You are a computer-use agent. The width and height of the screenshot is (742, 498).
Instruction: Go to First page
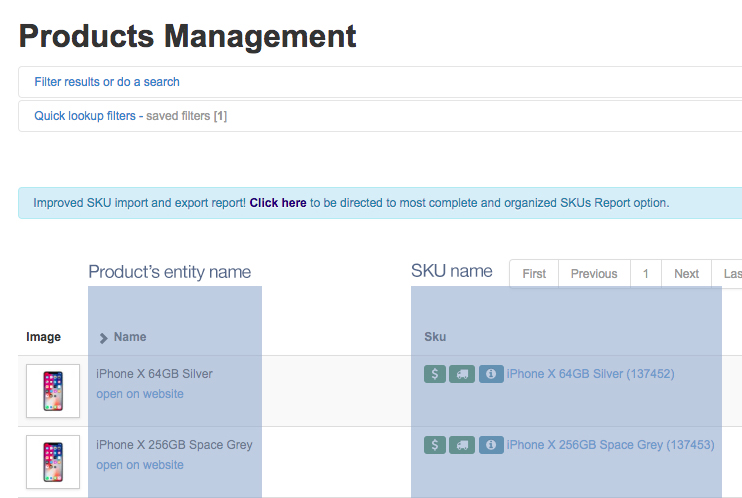(x=534, y=274)
